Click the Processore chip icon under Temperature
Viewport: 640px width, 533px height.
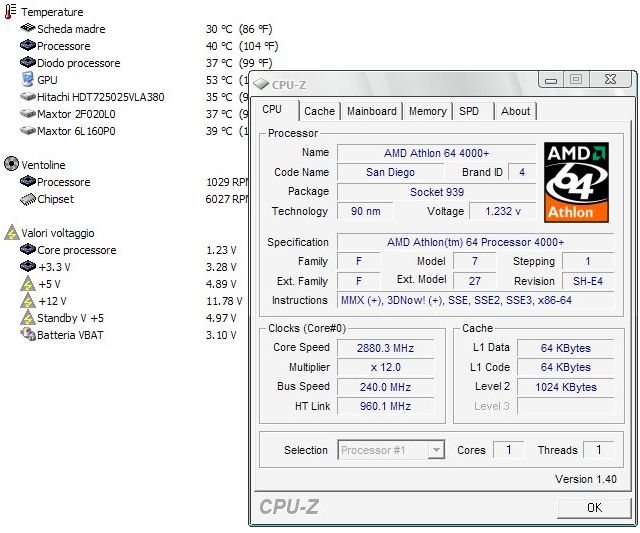28,45
